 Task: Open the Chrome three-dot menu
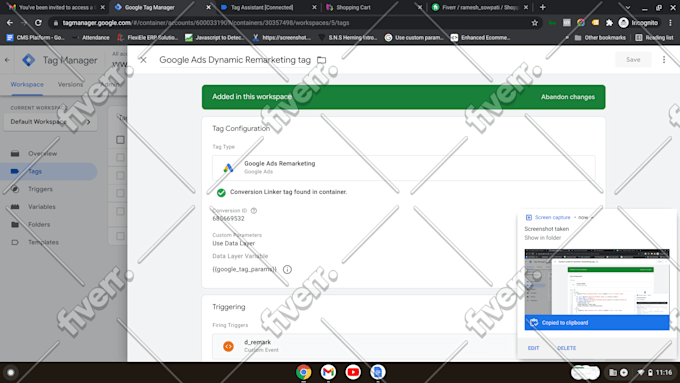(670, 23)
